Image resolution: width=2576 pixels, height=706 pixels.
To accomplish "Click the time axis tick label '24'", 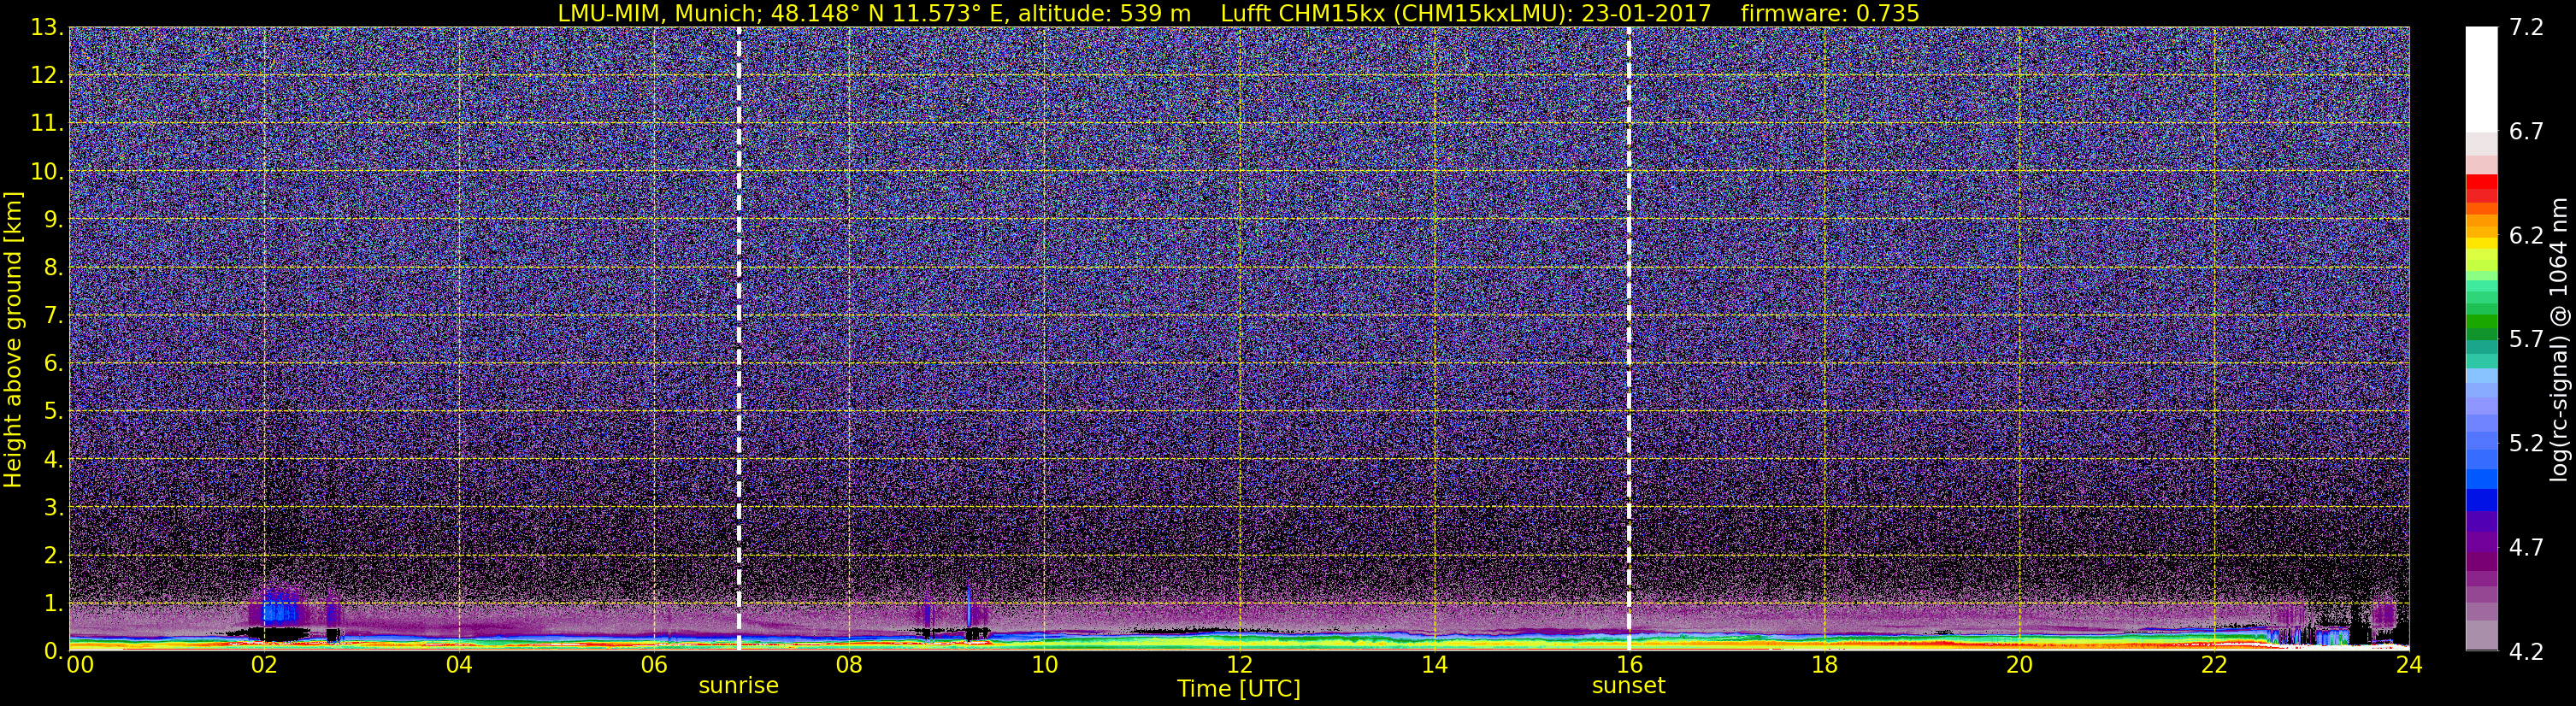I will click(x=2409, y=666).
